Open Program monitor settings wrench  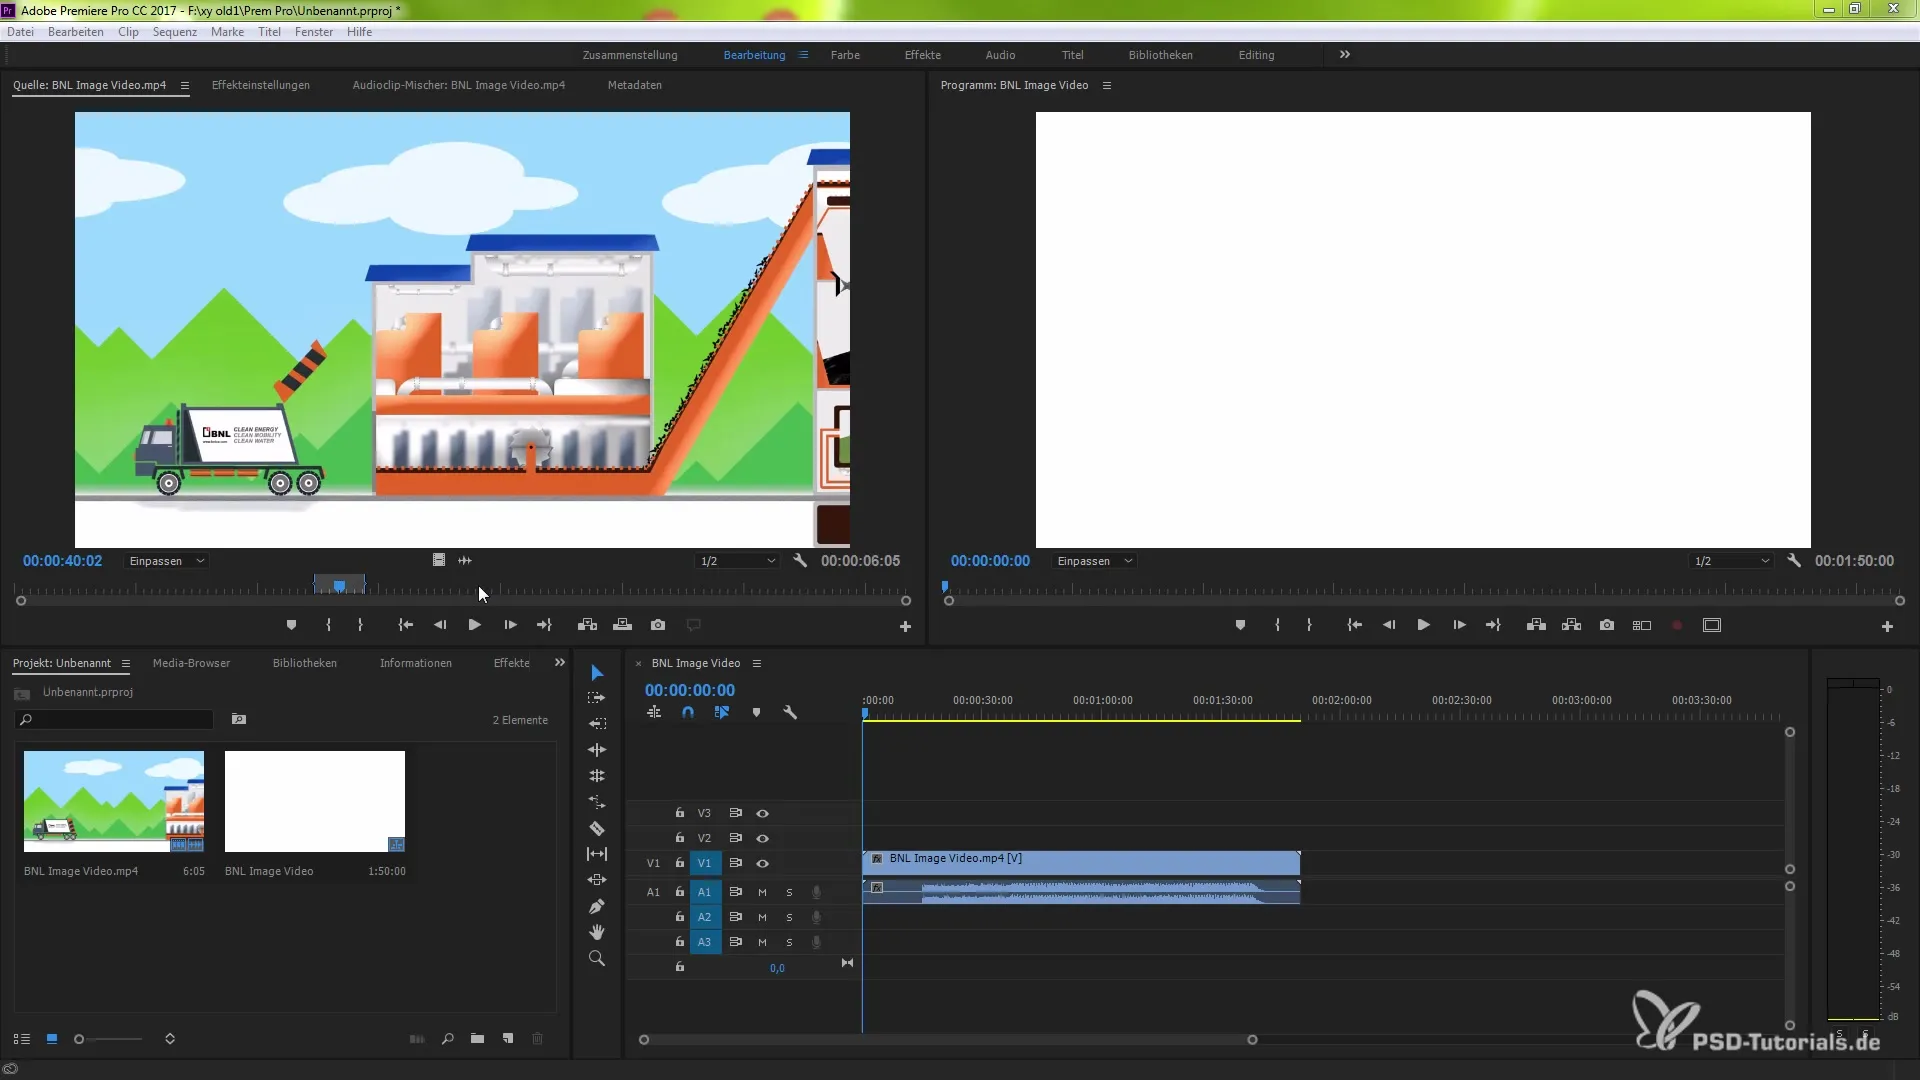coord(1794,561)
